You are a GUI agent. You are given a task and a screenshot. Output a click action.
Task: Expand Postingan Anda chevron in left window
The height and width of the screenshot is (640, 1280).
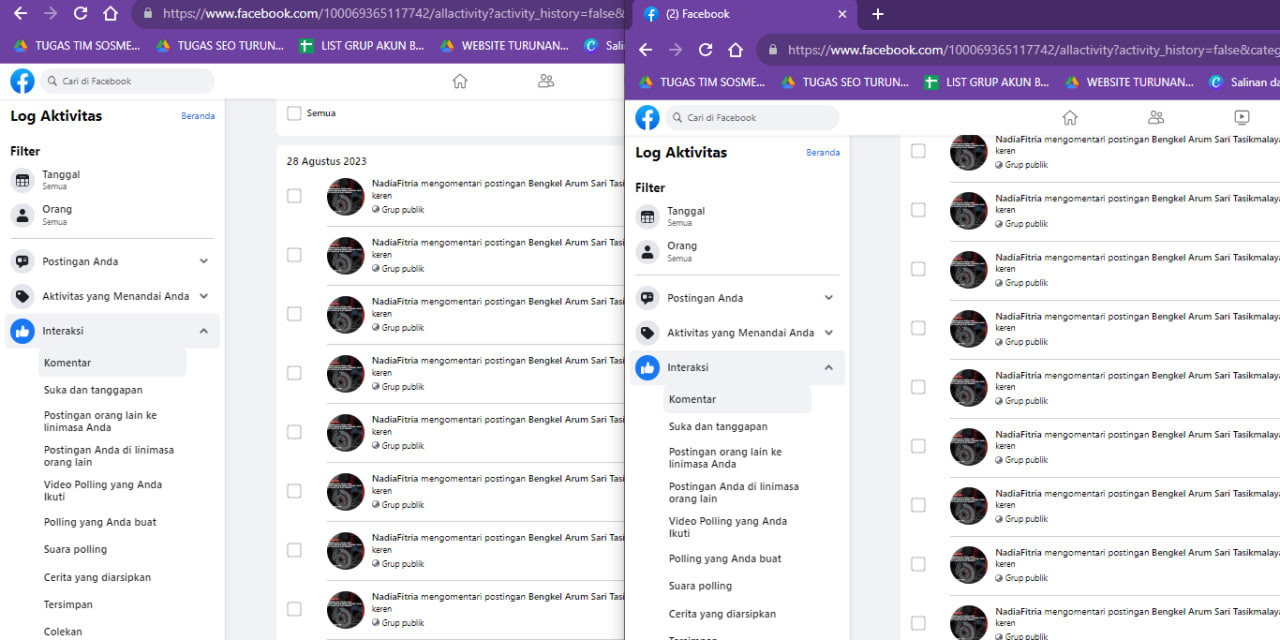point(204,262)
